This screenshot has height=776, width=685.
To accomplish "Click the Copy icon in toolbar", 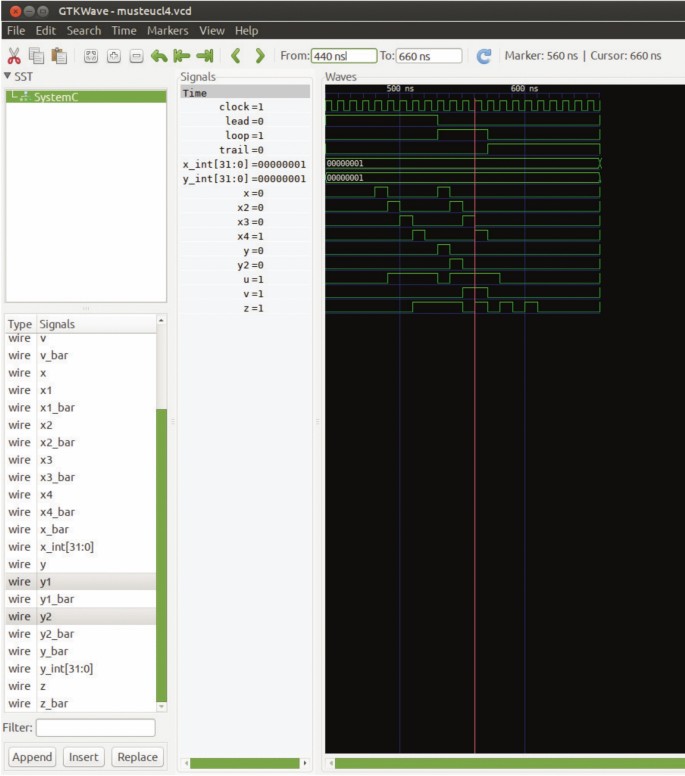I will point(36,56).
